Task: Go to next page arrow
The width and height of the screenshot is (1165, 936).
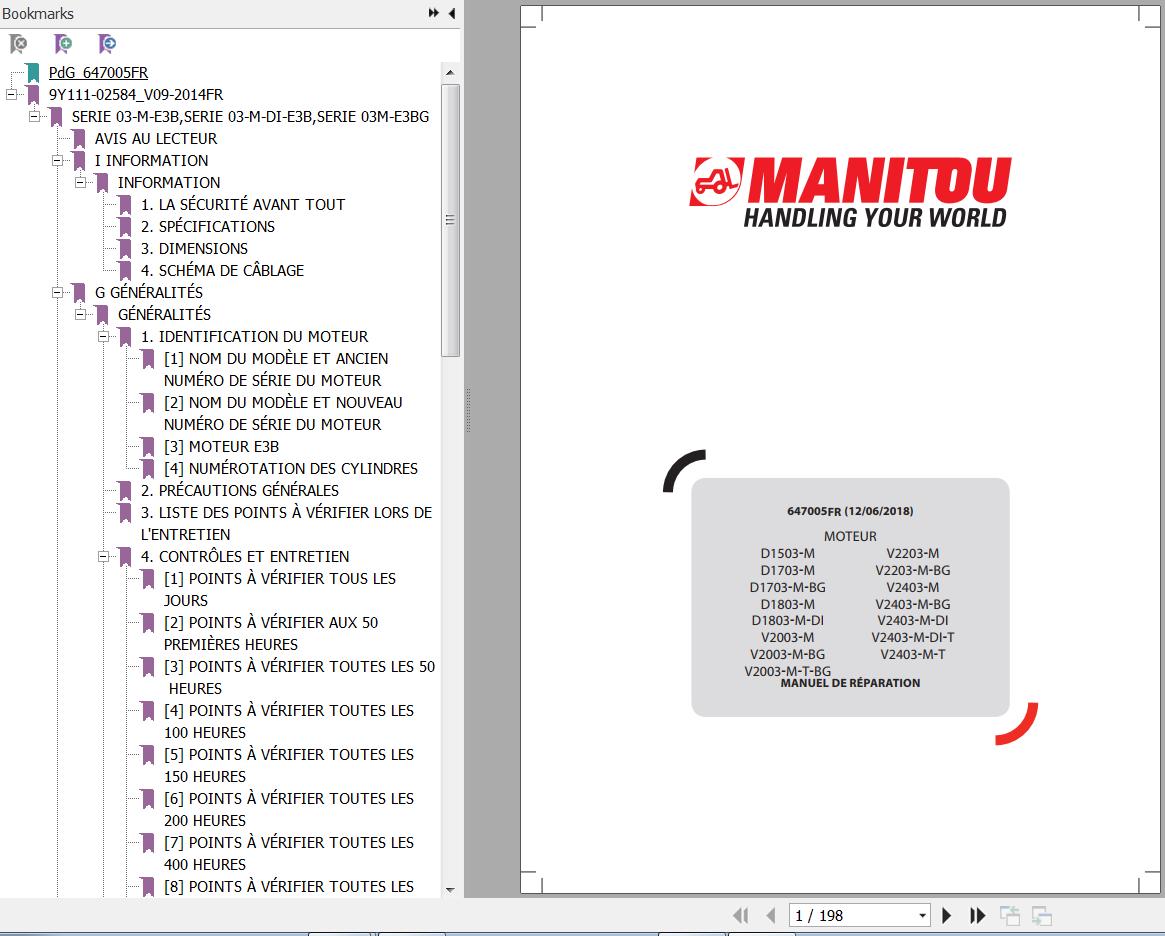Action: (947, 915)
